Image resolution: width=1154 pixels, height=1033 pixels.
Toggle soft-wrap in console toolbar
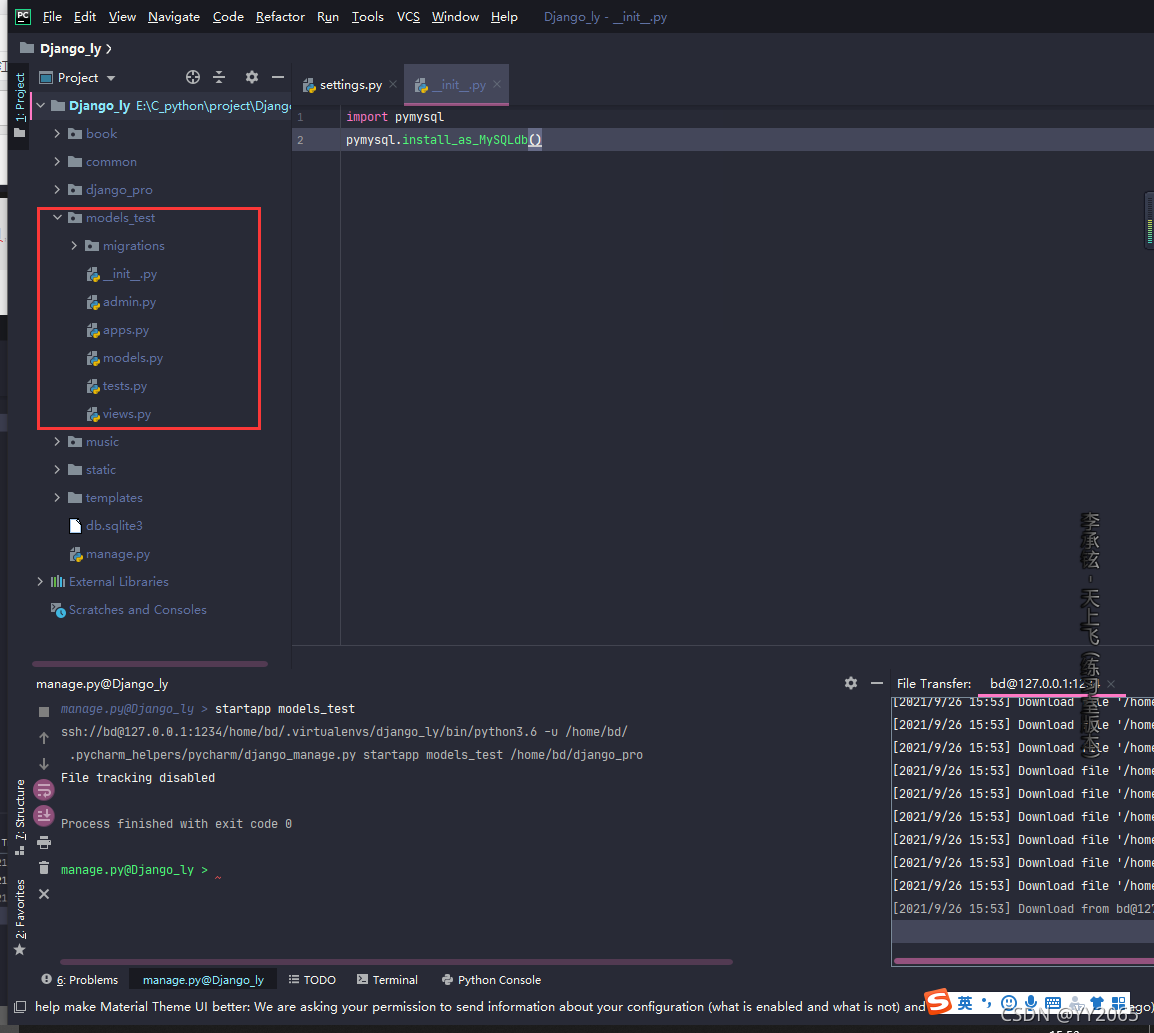tap(44, 790)
